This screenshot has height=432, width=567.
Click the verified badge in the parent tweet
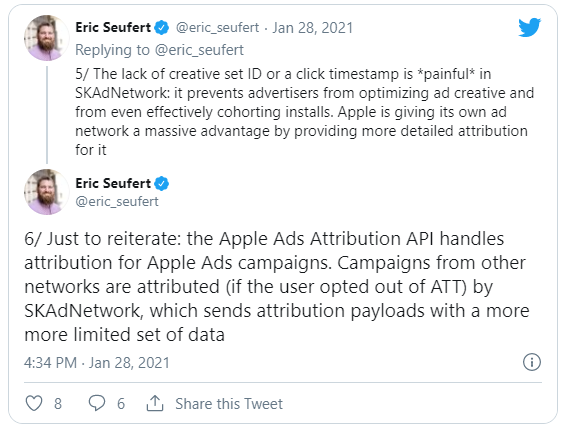(x=162, y=28)
